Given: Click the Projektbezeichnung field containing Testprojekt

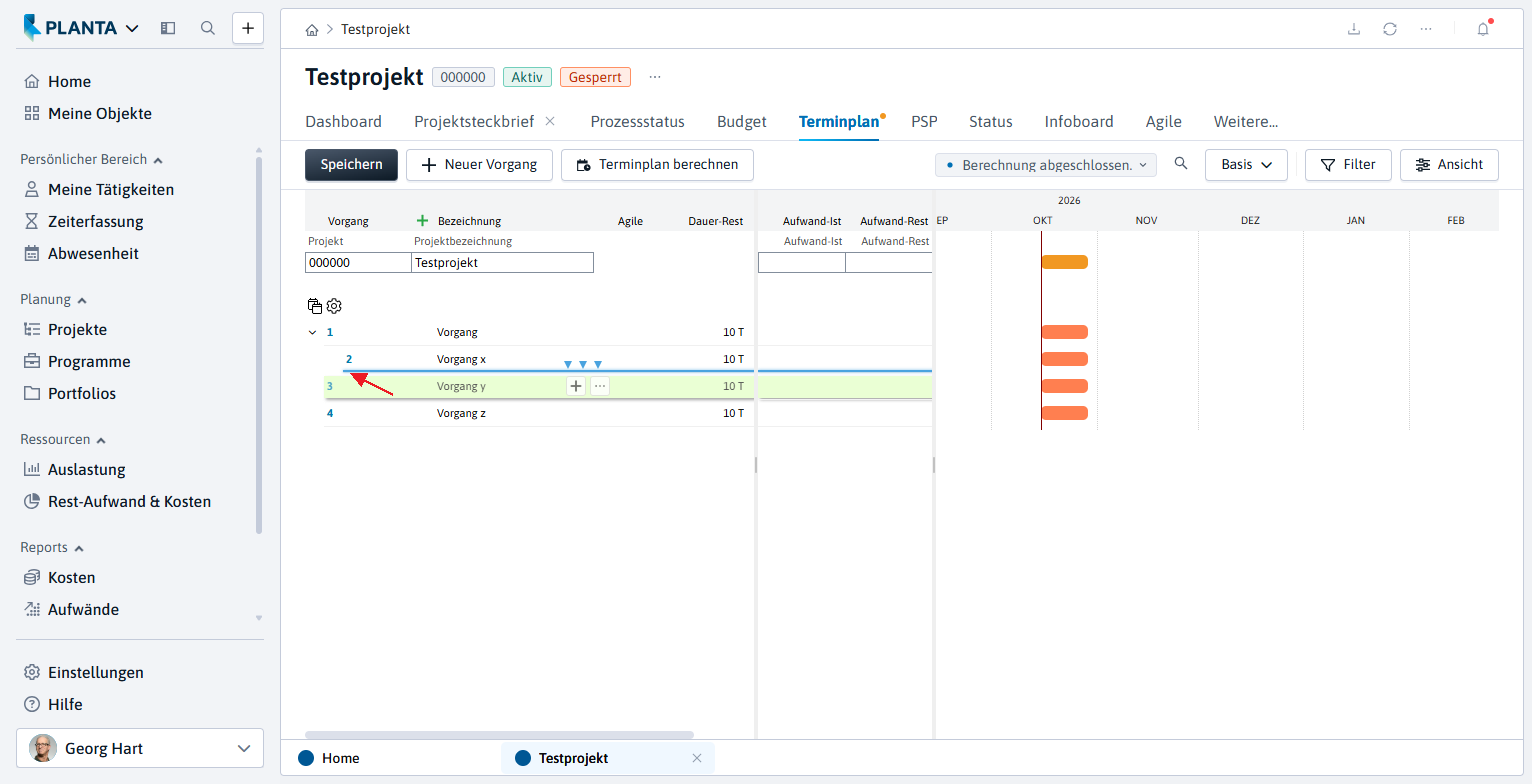Looking at the screenshot, I should (502, 263).
